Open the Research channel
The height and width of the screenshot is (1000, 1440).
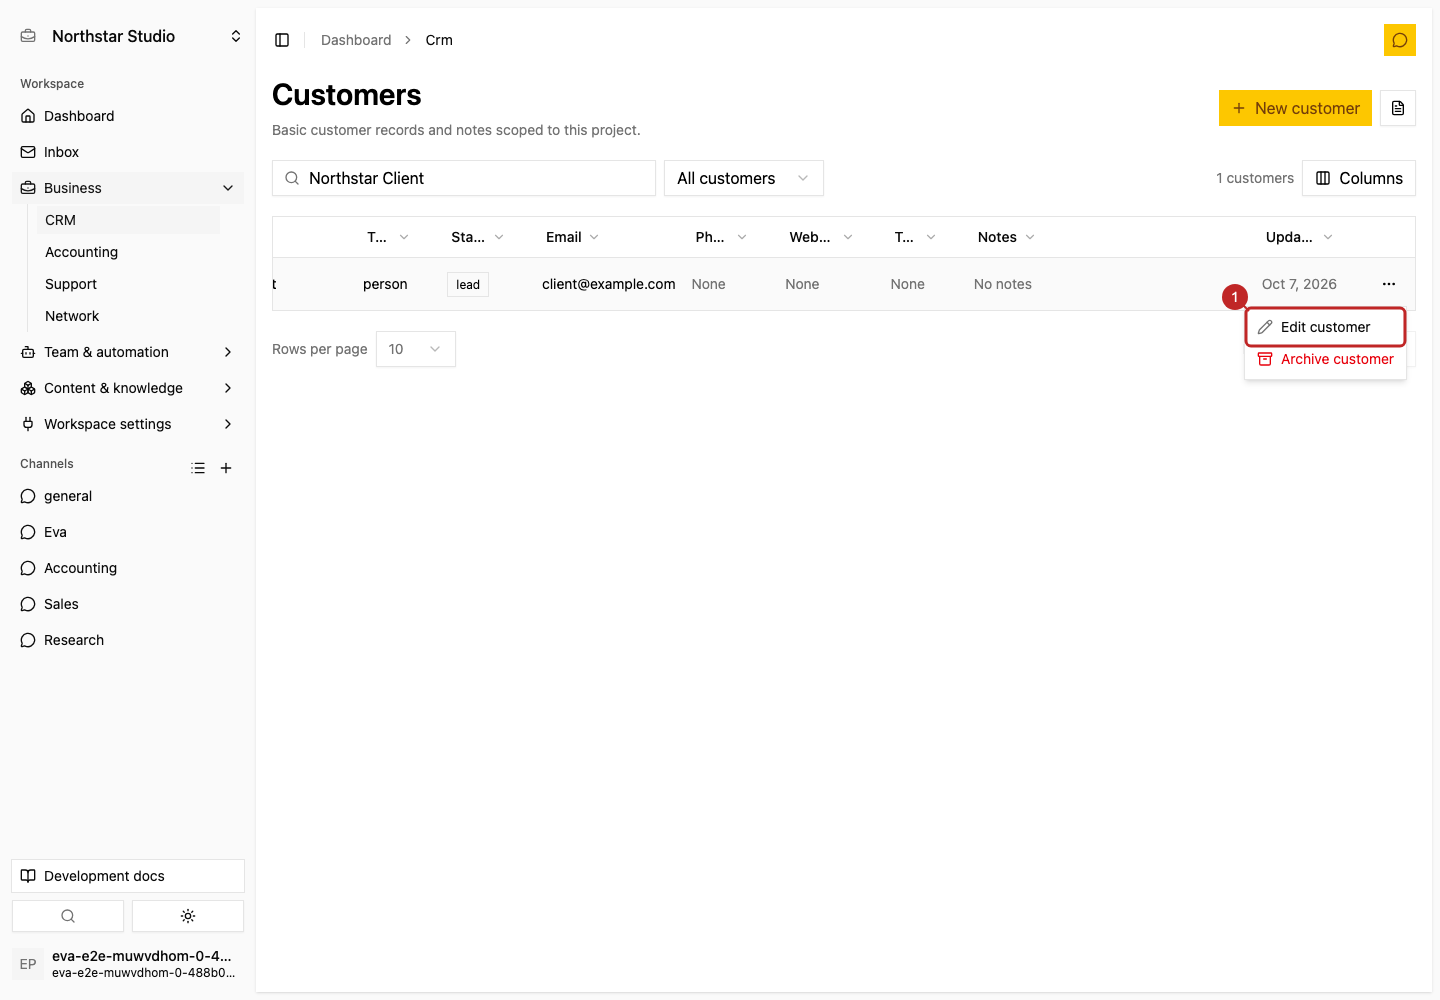[128, 640]
